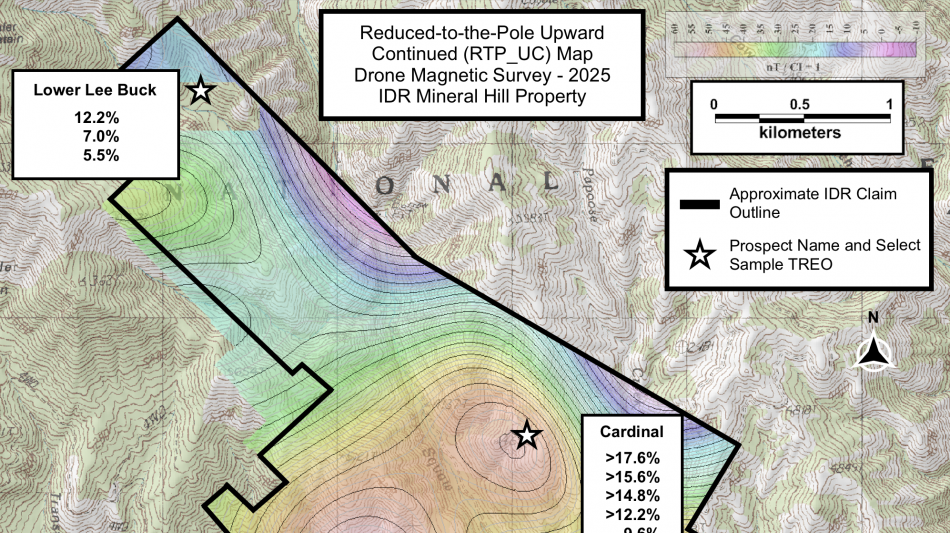The image size is (950, 533).
Task: Click the 'Lower Lee Buck' heading
Action: [95, 90]
